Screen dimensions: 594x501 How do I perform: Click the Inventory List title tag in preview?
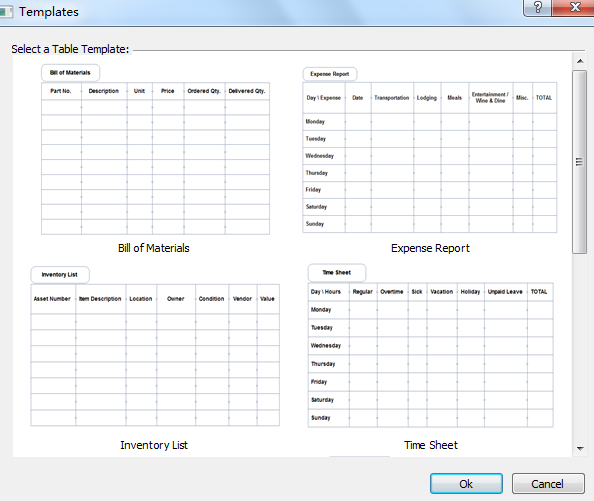coord(60,275)
